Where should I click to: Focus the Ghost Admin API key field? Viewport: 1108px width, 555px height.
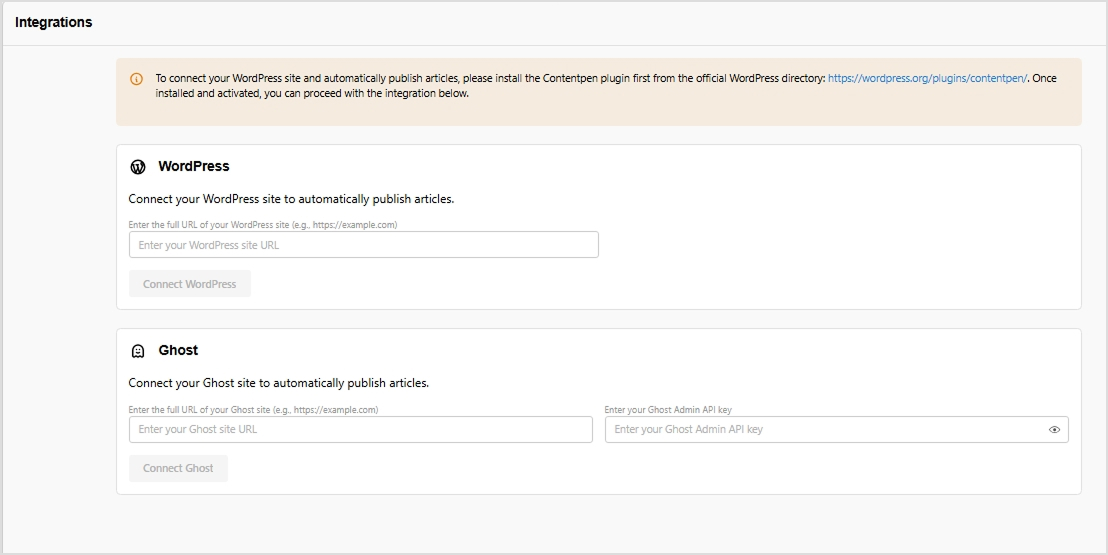[x=837, y=429]
